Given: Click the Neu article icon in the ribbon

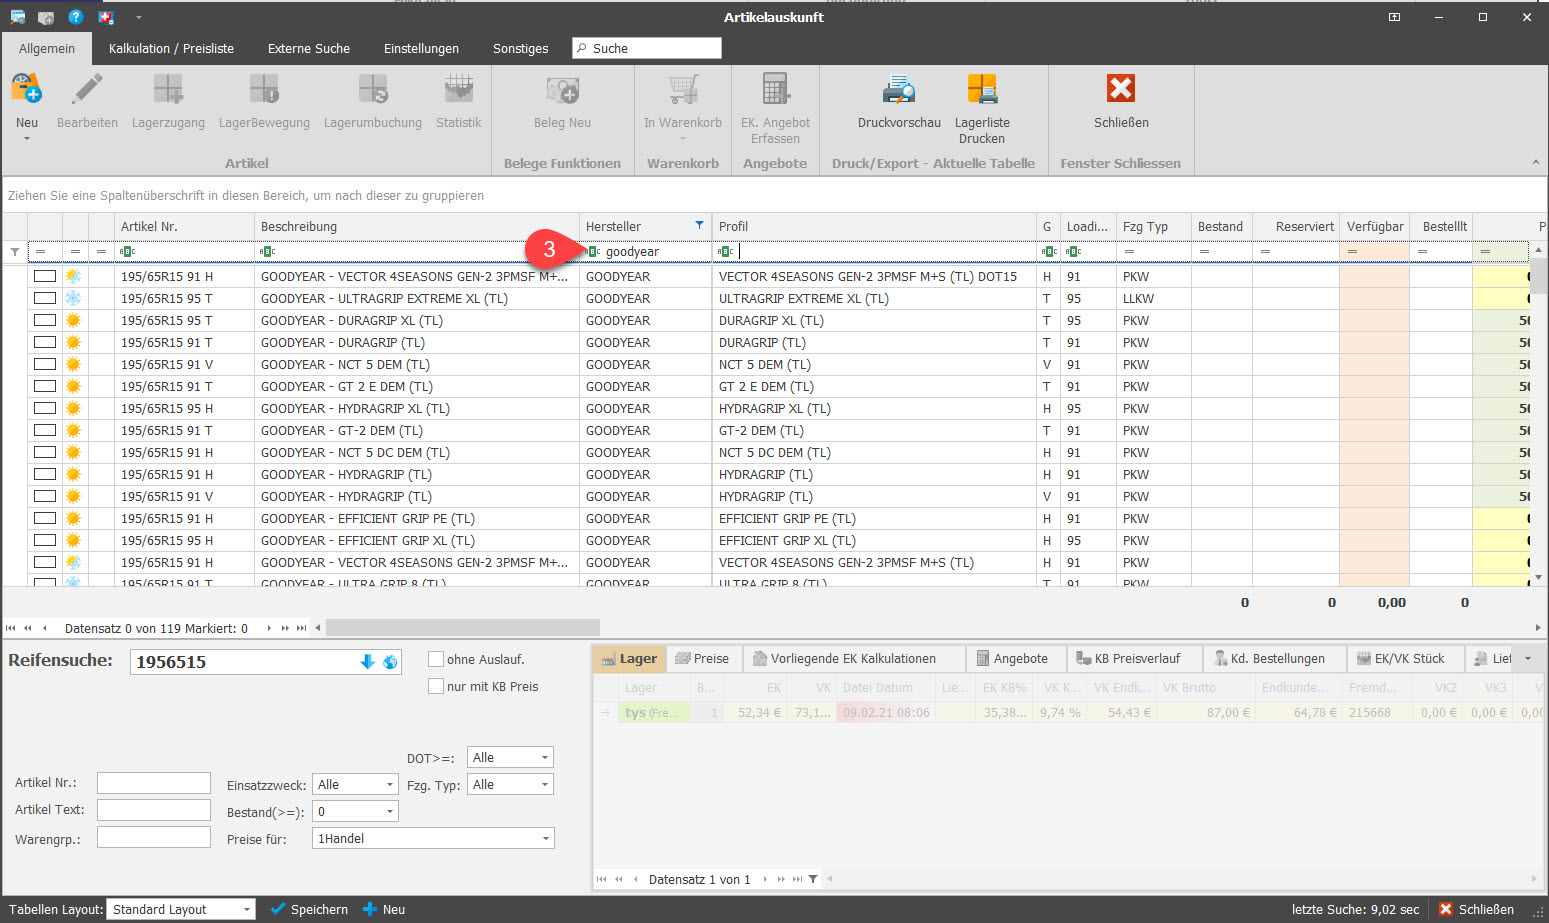Looking at the screenshot, I should [27, 90].
